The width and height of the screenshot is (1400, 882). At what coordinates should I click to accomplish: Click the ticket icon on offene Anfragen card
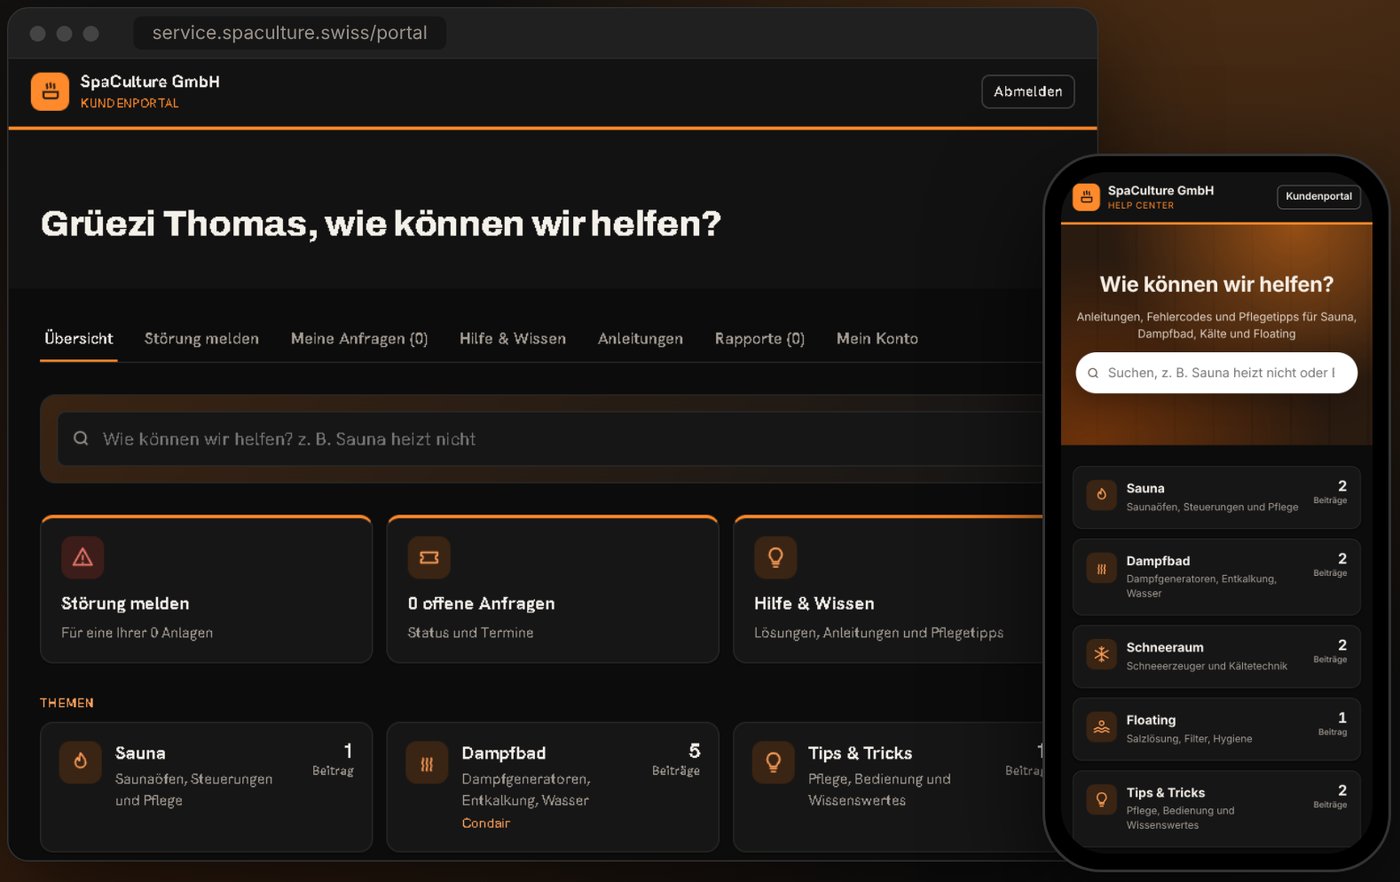pyautogui.click(x=429, y=557)
